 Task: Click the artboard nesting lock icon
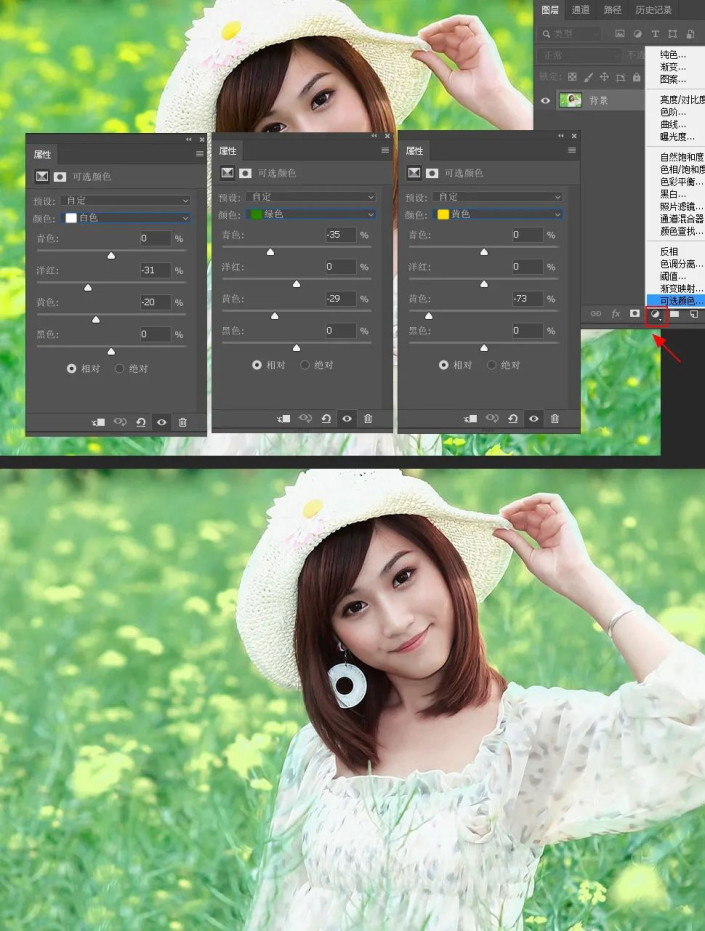pos(621,77)
